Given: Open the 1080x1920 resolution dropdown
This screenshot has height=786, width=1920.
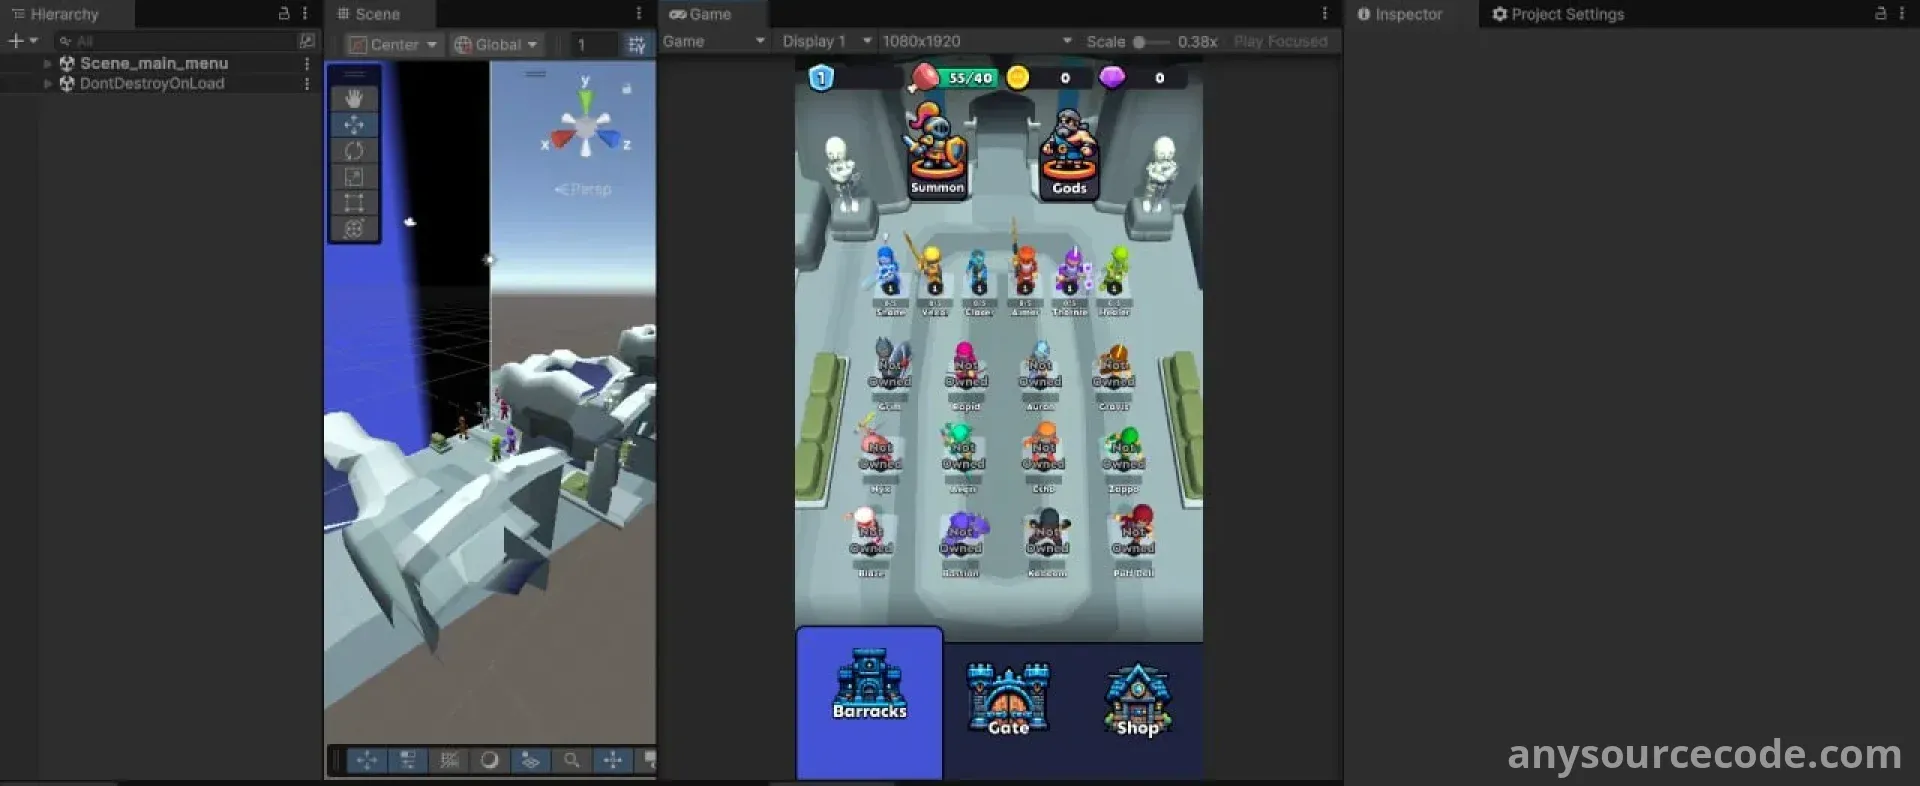Looking at the screenshot, I should point(976,41).
